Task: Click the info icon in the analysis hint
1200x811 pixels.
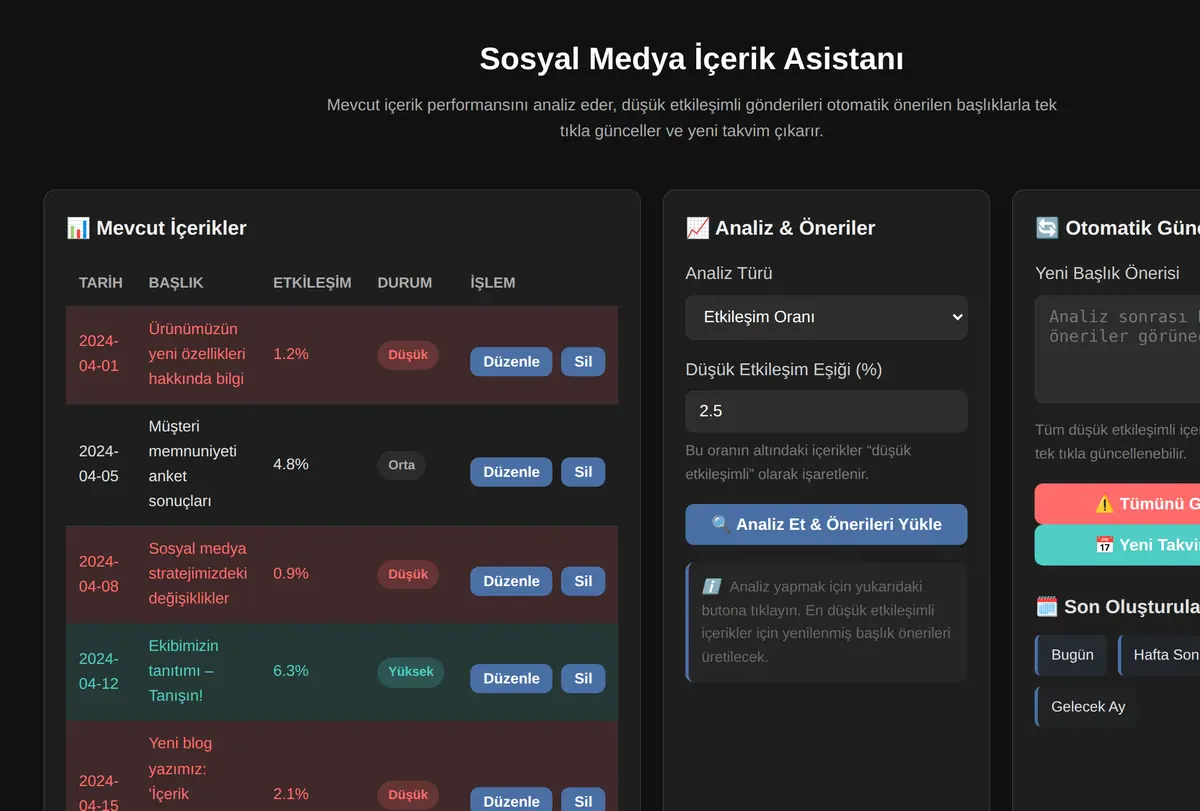Action: click(712, 587)
